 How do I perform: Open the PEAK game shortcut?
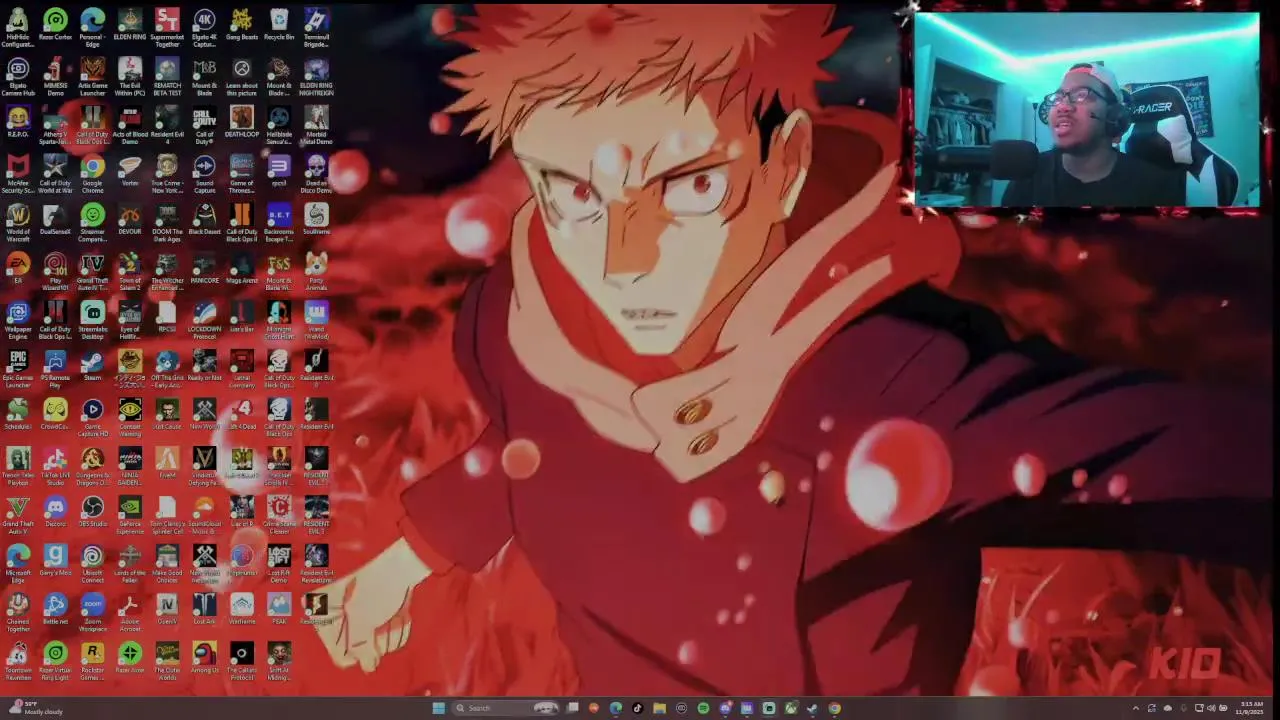tap(279, 611)
